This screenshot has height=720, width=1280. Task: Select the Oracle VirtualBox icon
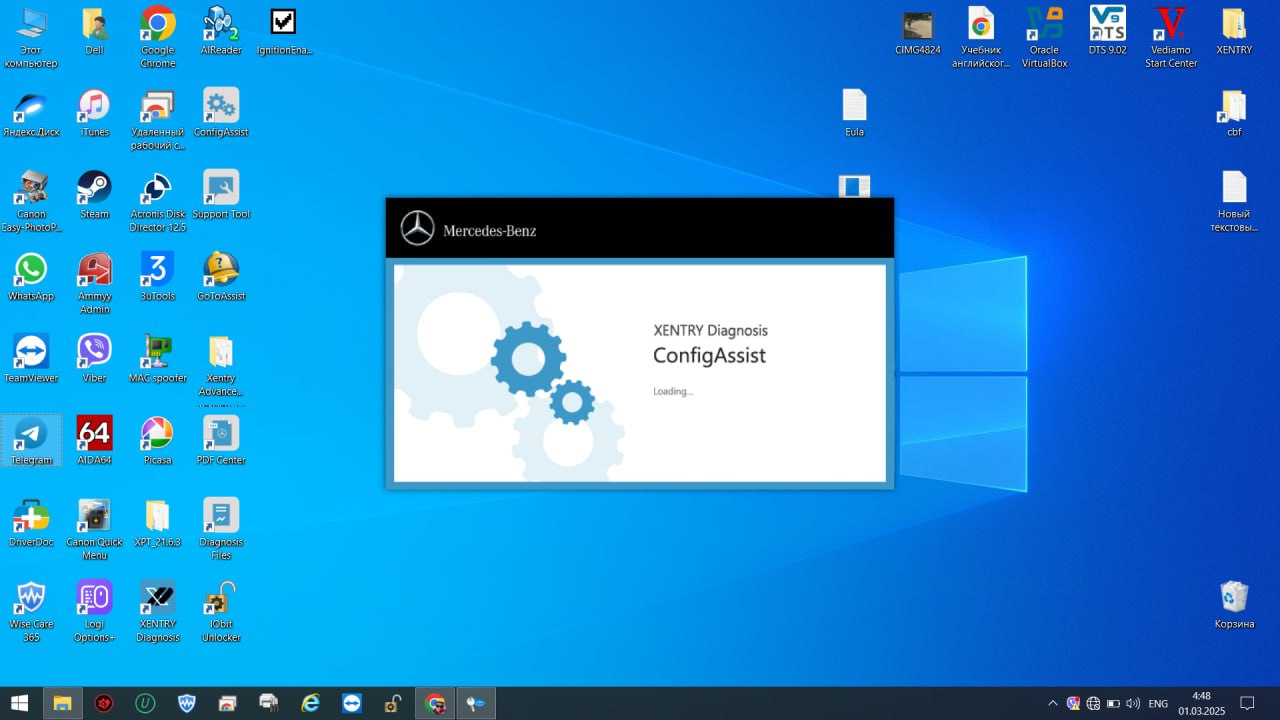point(1044,25)
